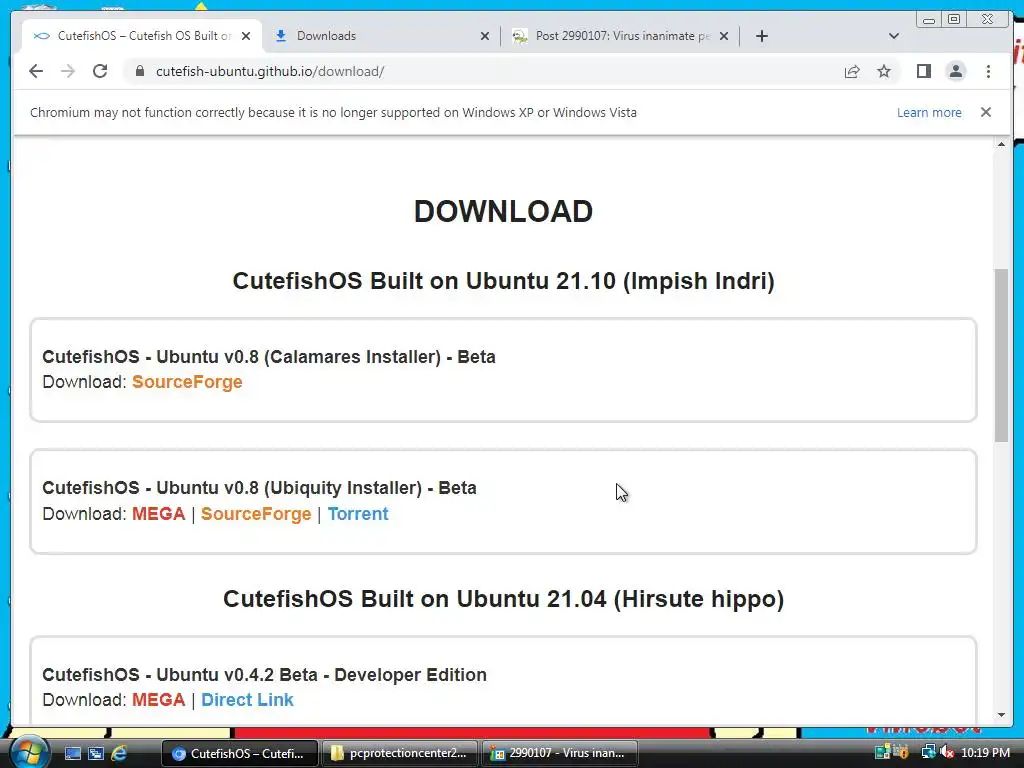Viewport: 1024px width, 768px height.
Task: Click the v0.4.2 Beta Developer Edition title
Action: pyautogui.click(x=264, y=675)
